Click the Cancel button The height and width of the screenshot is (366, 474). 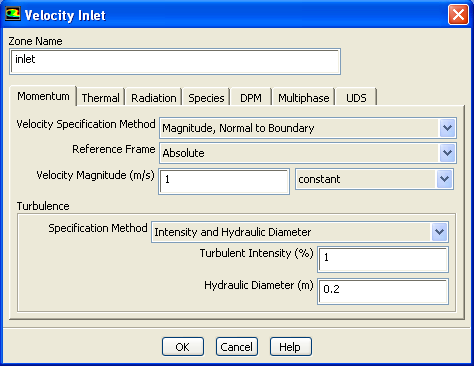tap(237, 347)
